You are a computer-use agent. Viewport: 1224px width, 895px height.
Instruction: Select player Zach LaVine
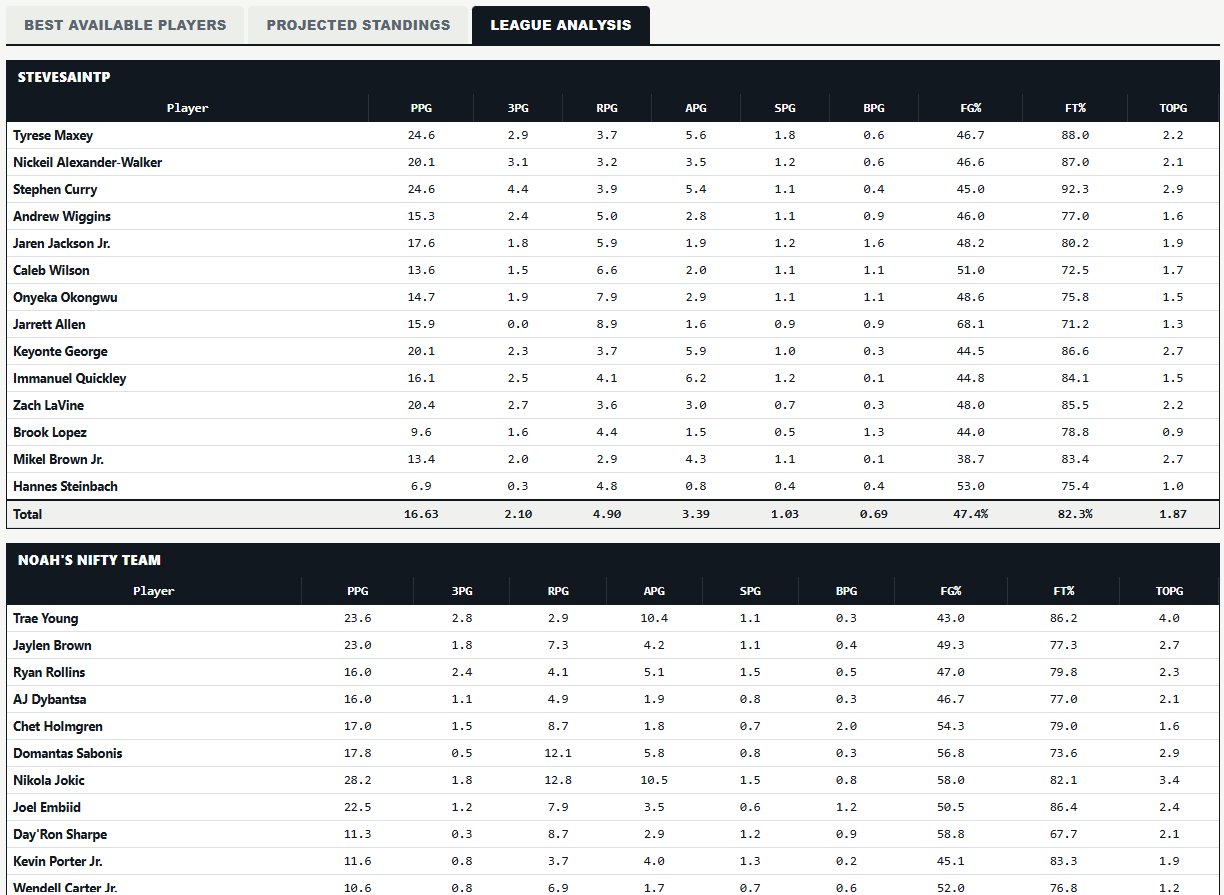pos(48,405)
